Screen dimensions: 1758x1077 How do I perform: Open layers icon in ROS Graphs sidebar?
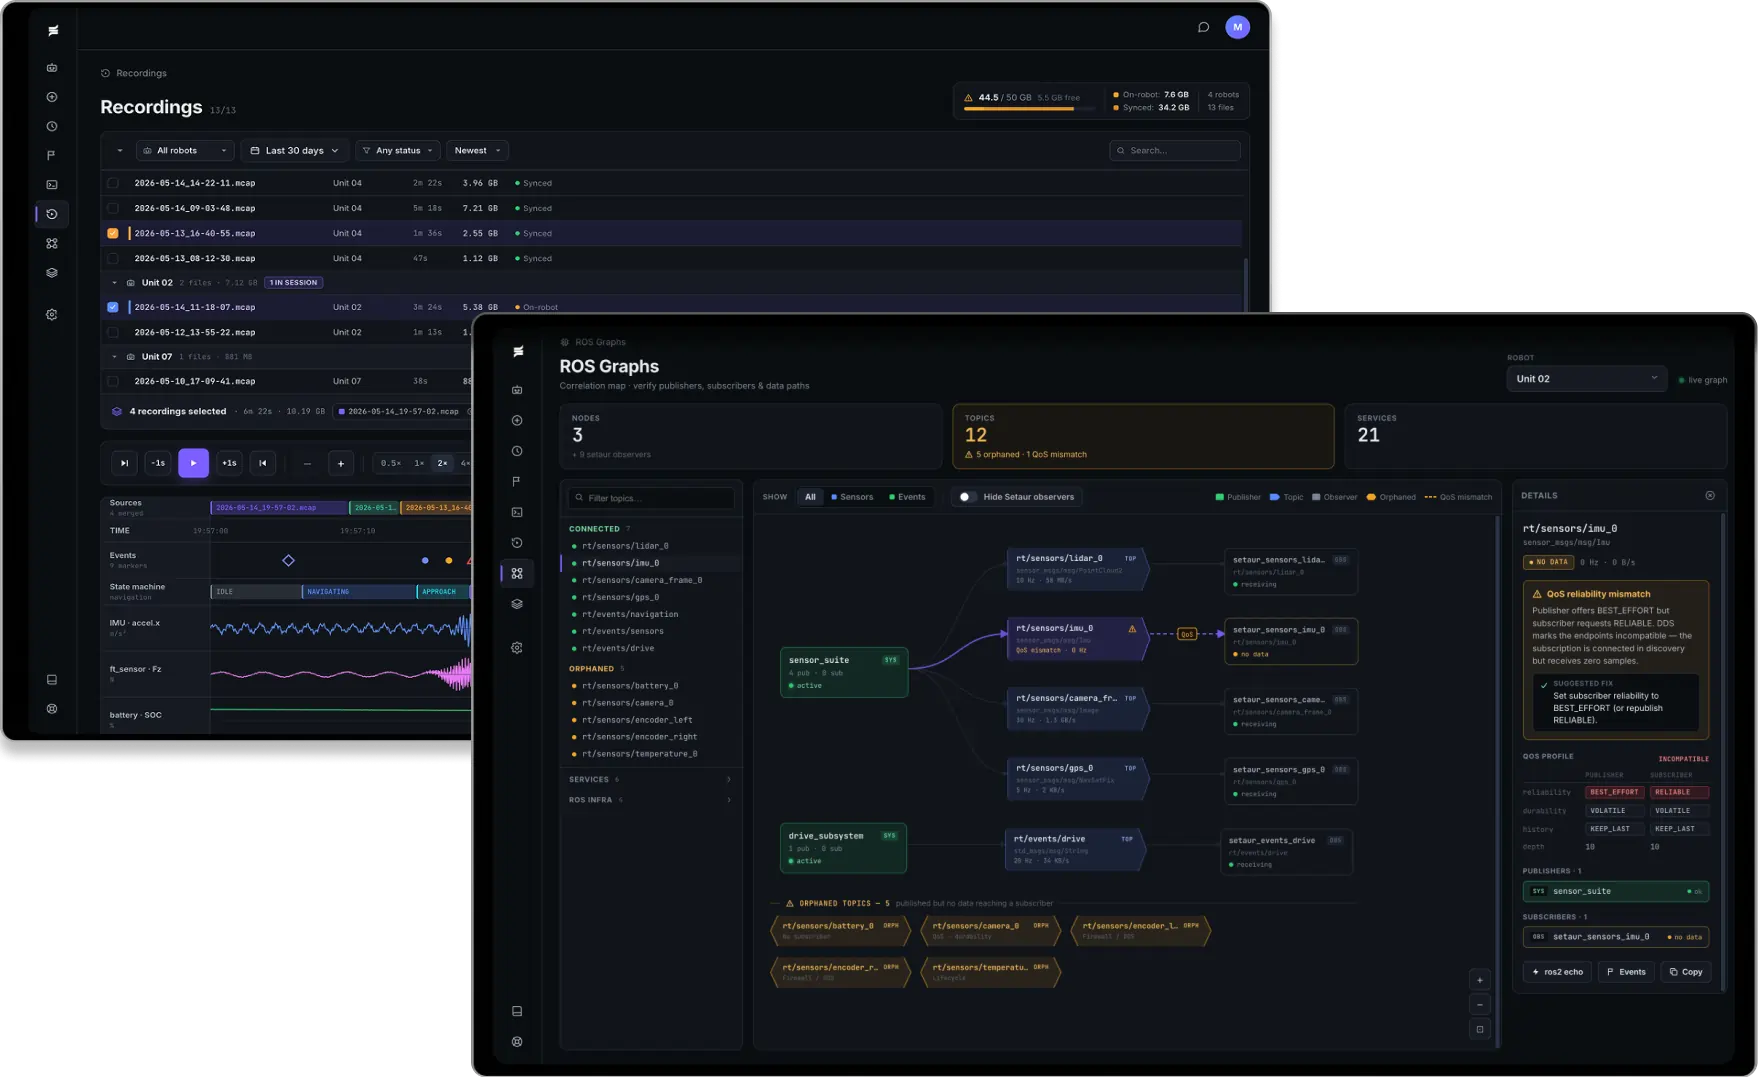[x=517, y=604]
